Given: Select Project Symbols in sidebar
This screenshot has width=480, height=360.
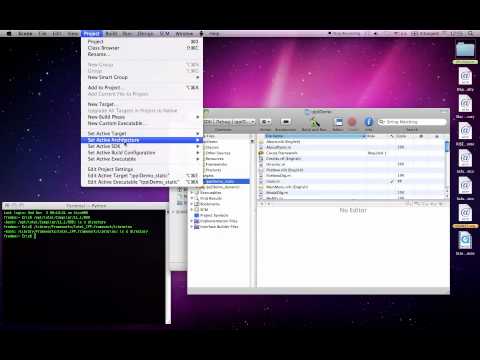Looking at the screenshot, I should click(214, 215).
